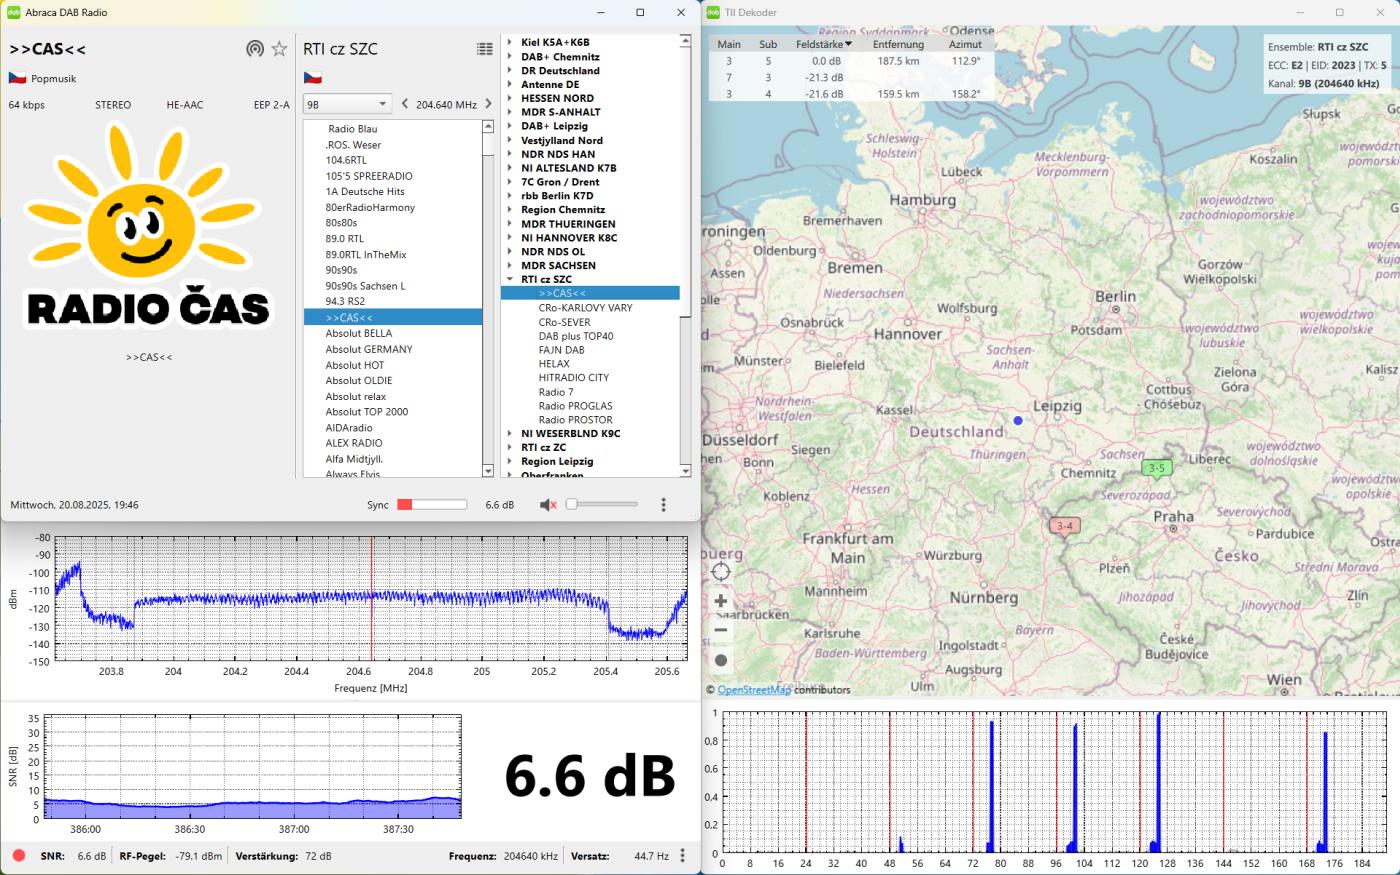Open the 9B channel dropdown

[x=347, y=104]
